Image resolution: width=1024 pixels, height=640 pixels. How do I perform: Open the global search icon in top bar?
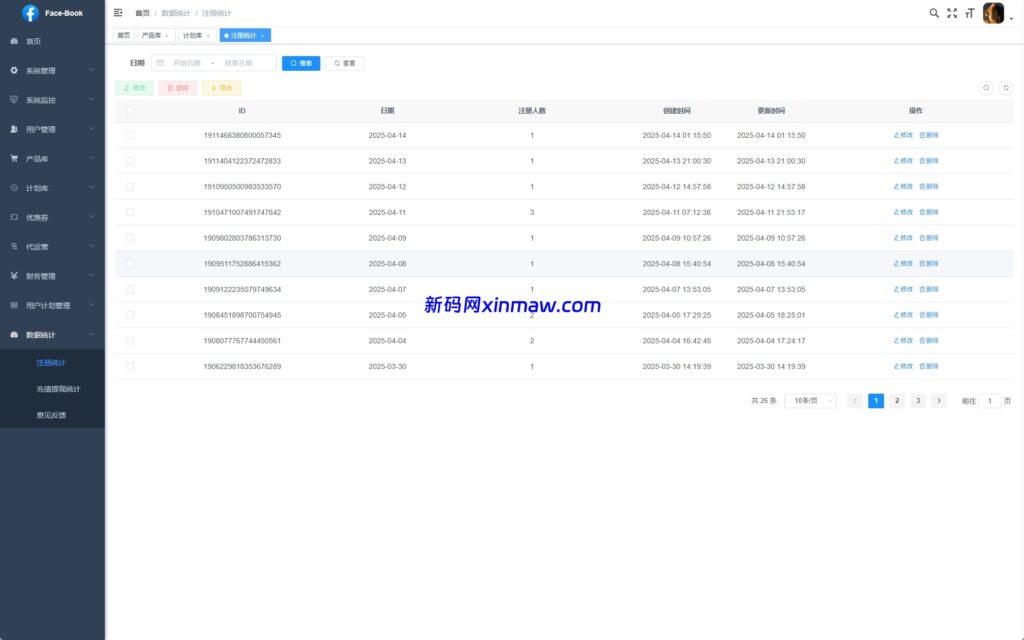tap(933, 13)
